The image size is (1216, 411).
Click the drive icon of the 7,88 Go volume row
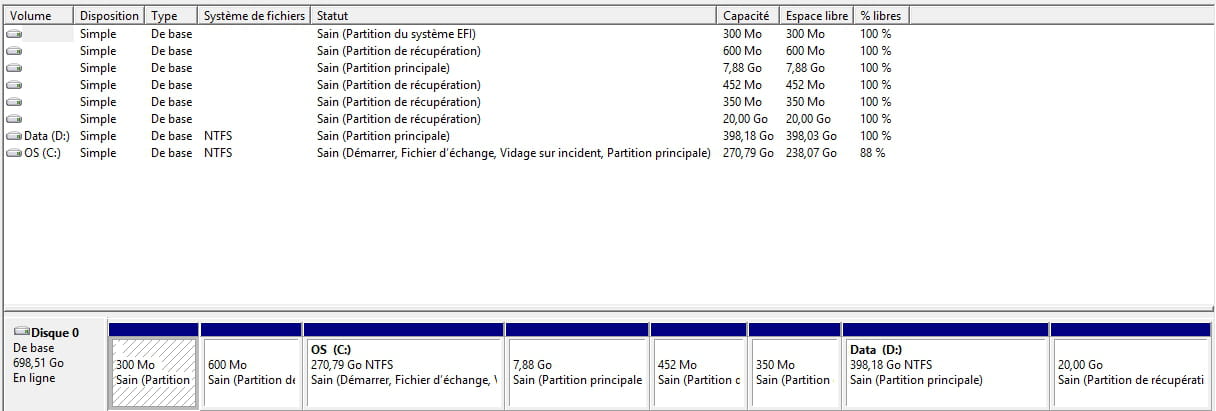[x=13, y=68]
